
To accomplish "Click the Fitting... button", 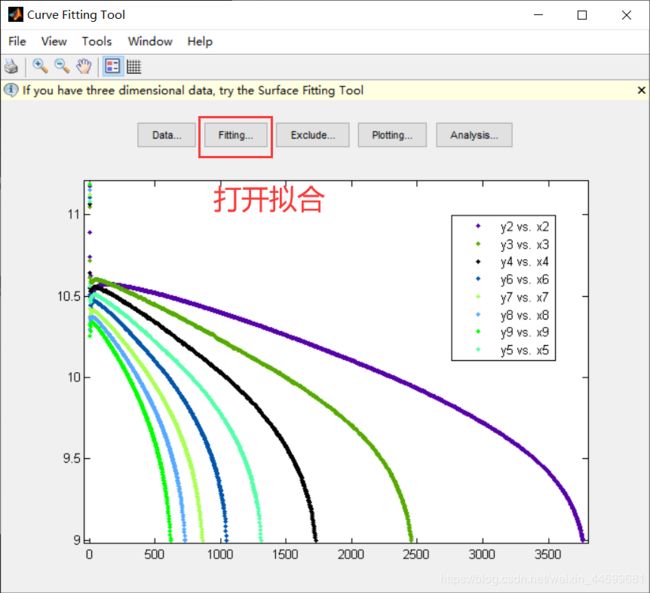I will 235,135.
